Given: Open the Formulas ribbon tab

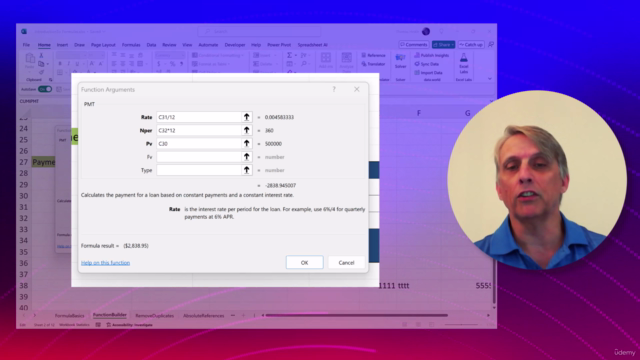Looking at the screenshot, I should (x=131, y=45).
